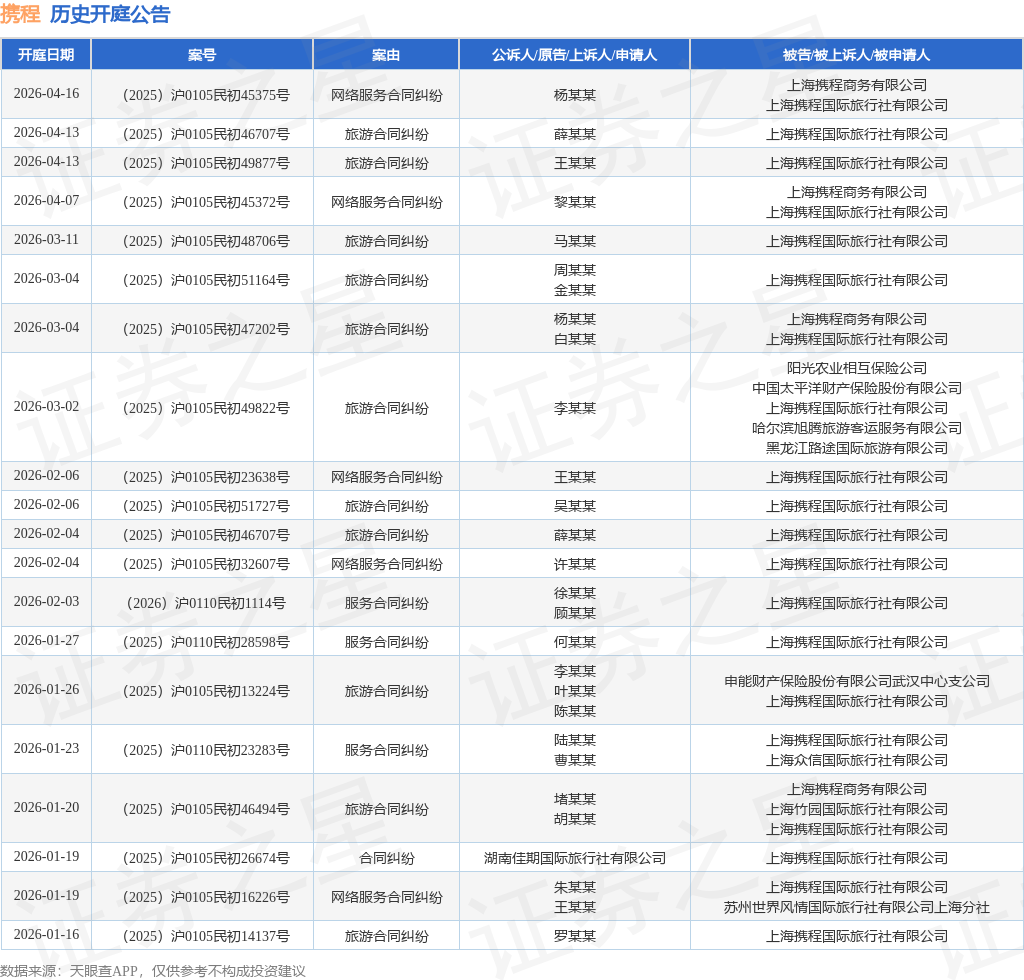This screenshot has height=980, width=1024.
Task: Click plaintiff 杨某某 in the 2026-04-16 row
Action: click(575, 95)
